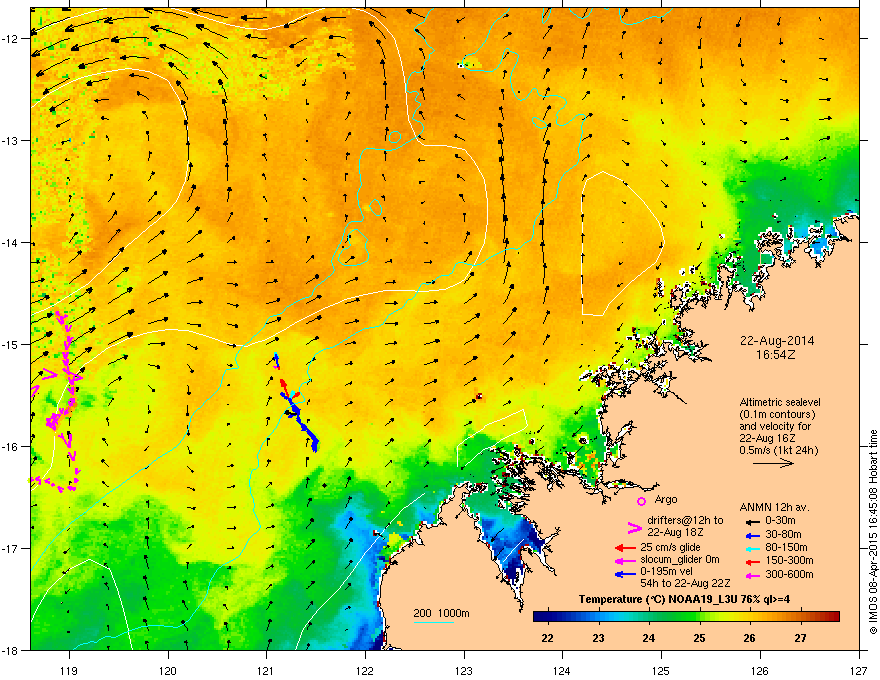This screenshot has height=680, width=880.
Task: Click the cyan bathymetry line under 200 1000m
Action: [434, 623]
